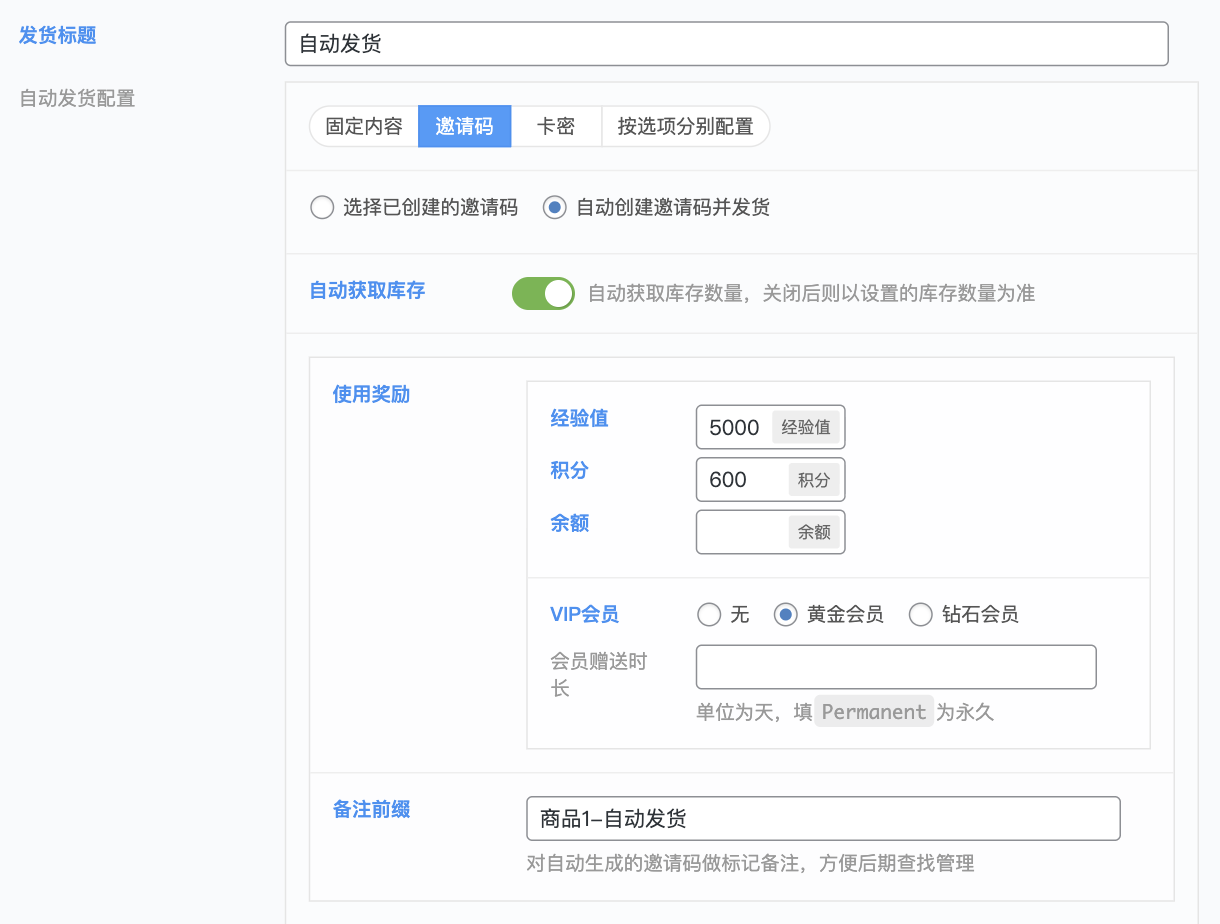The image size is (1220, 924).
Task: Click the 备注前缀 input showing 商品1-自动发货
Action: [823, 818]
